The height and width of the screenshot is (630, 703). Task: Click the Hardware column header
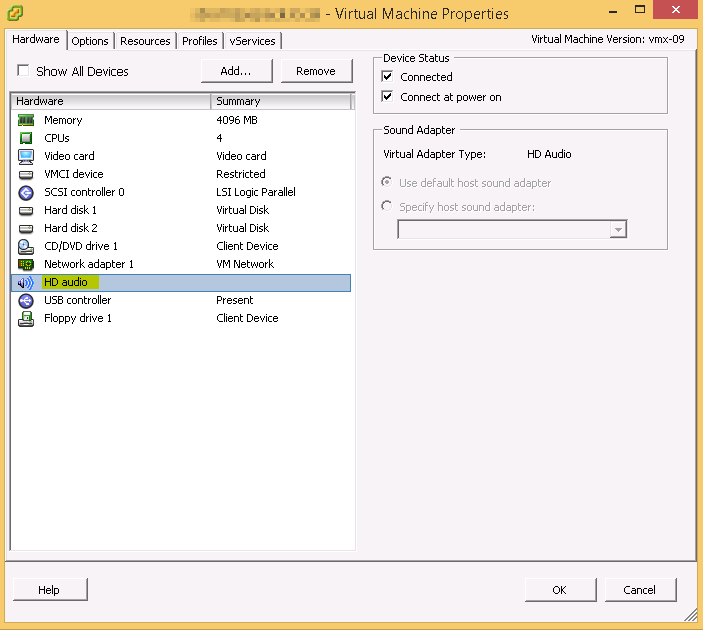[111, 101]
